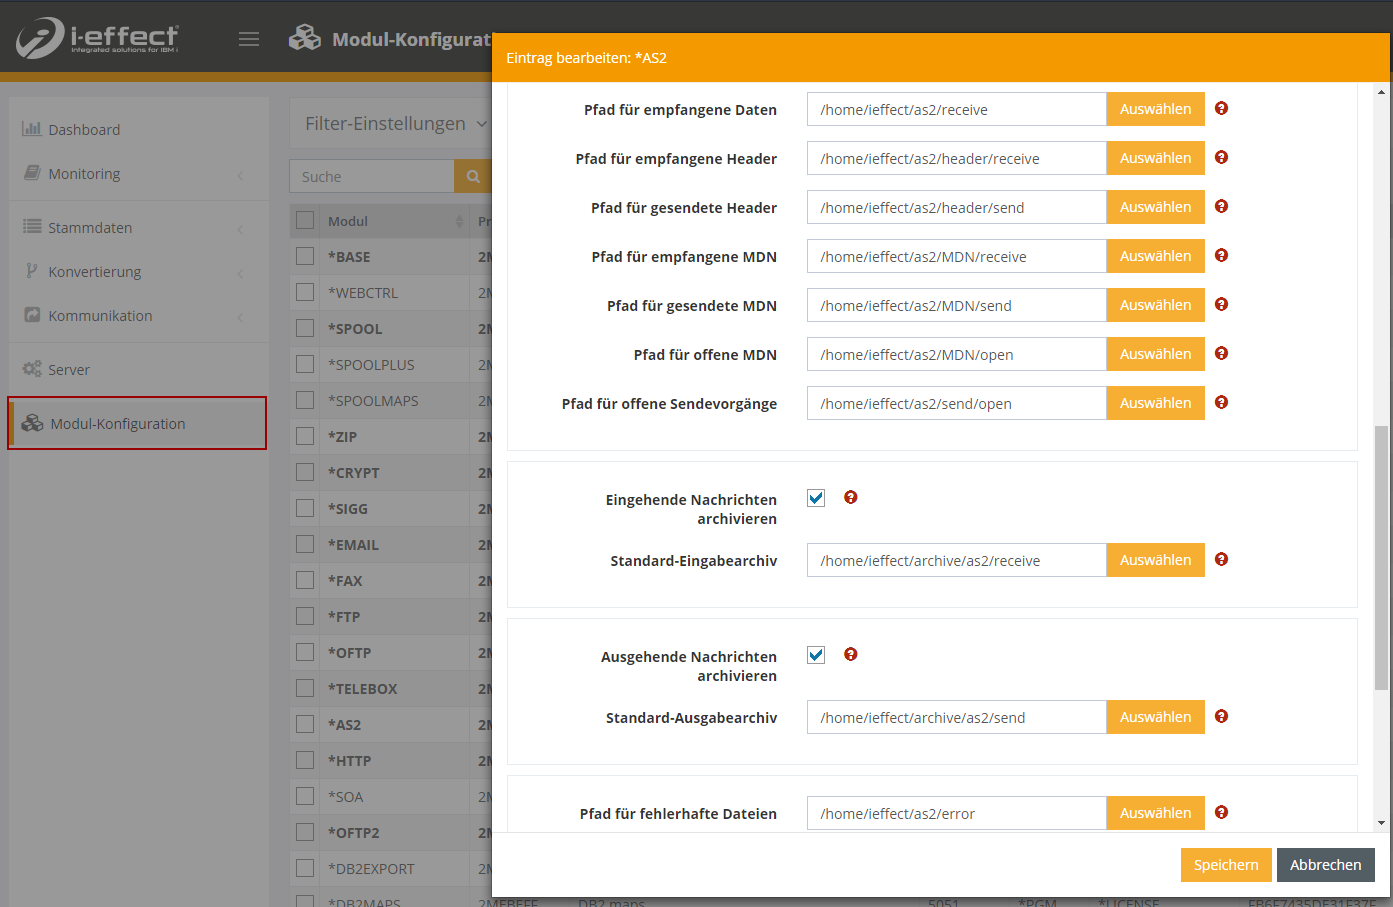Toggle Ausgehende Nachrichten archivieren checkbox
Viewport: 1393px width, 907px height.
(816, 655)
